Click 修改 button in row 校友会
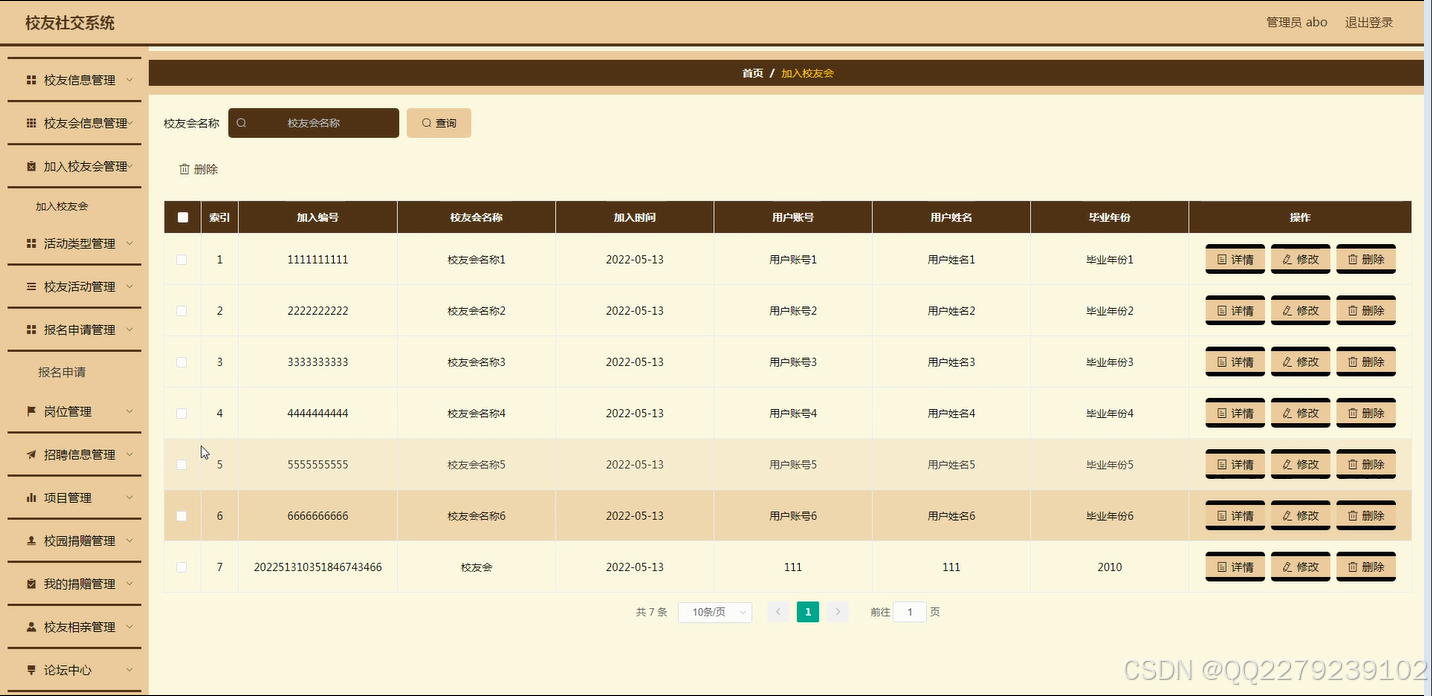1432x696 pixels. (1300, 567)
